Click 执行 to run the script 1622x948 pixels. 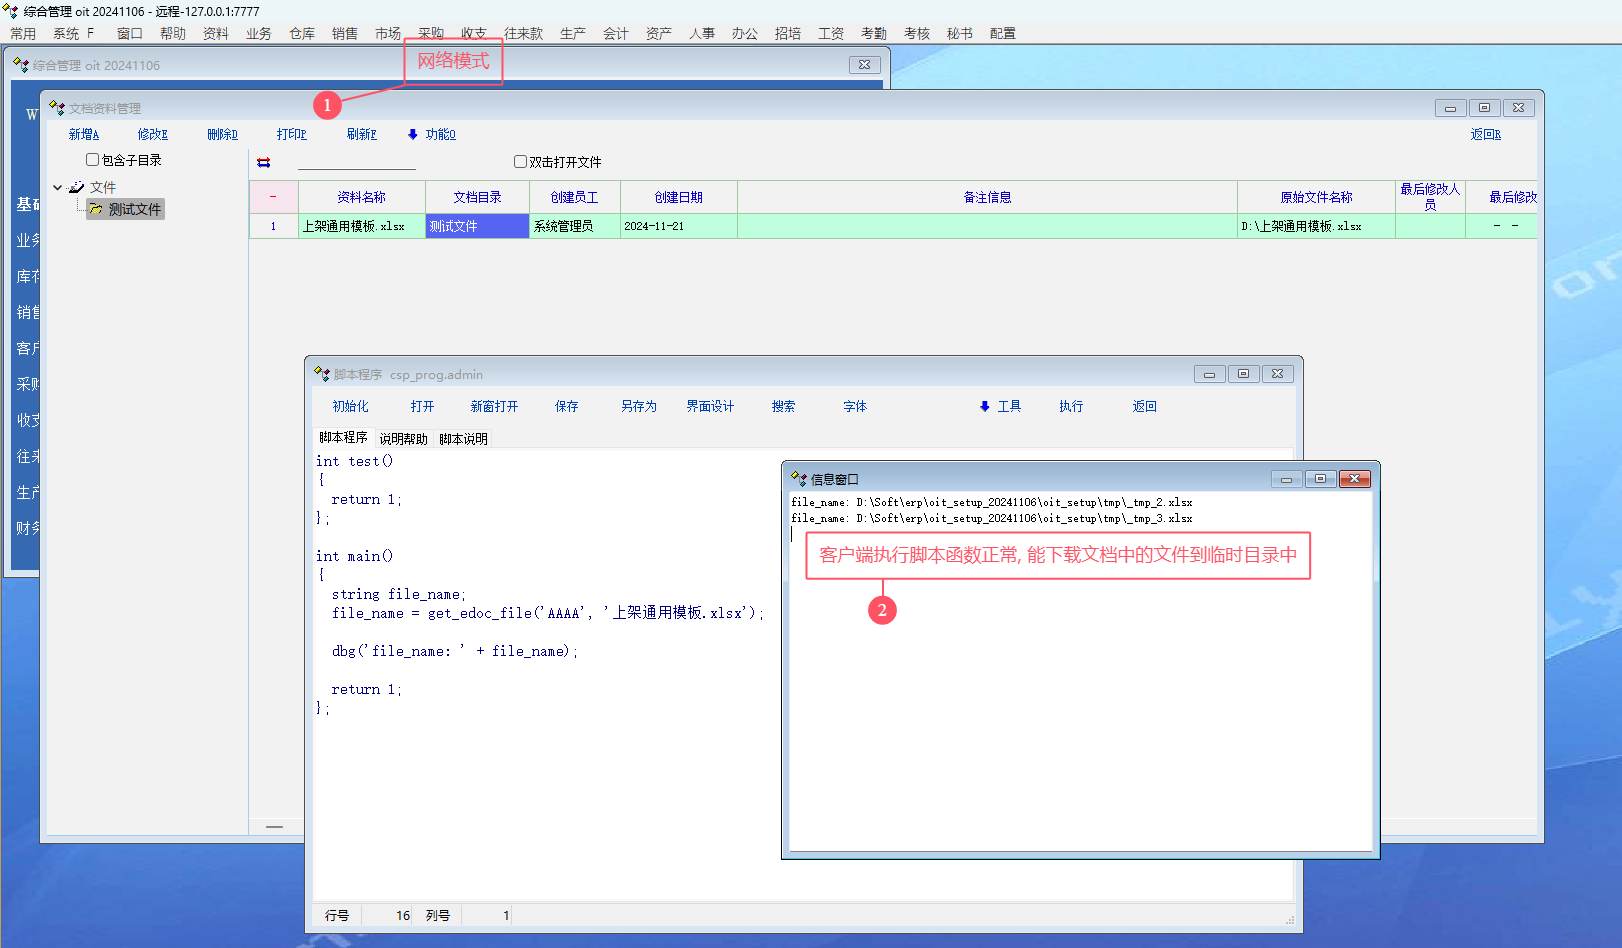coord(1071,406)
